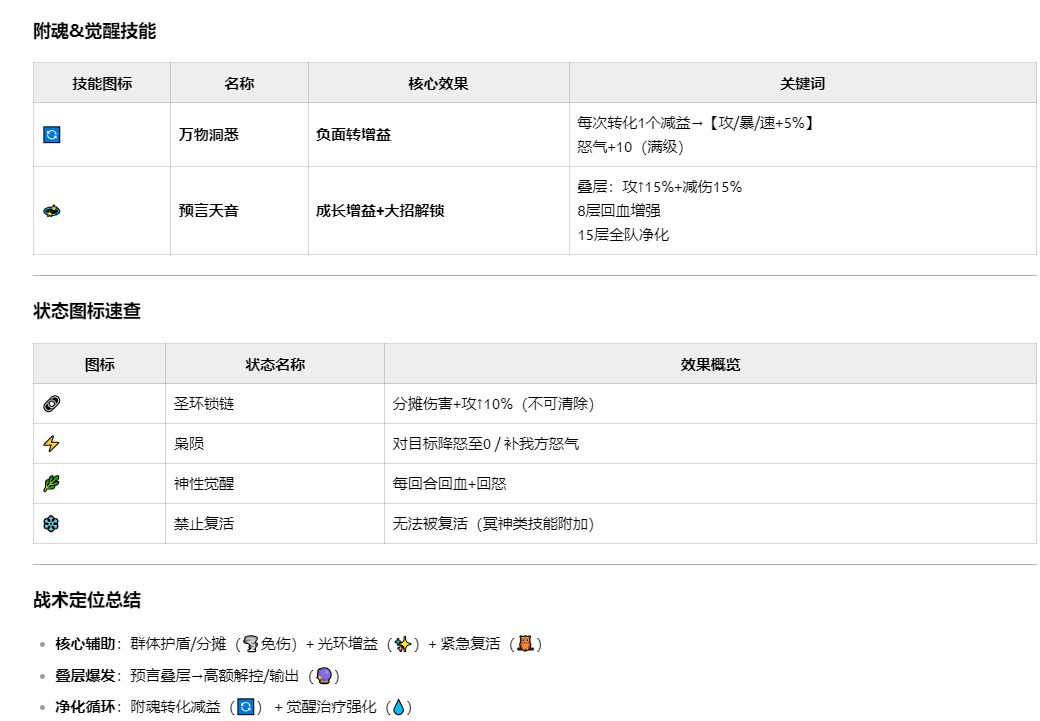Screen dimensions: 1040x721
Task: Click the 名称 column header
Action: [x=239, y=84]
